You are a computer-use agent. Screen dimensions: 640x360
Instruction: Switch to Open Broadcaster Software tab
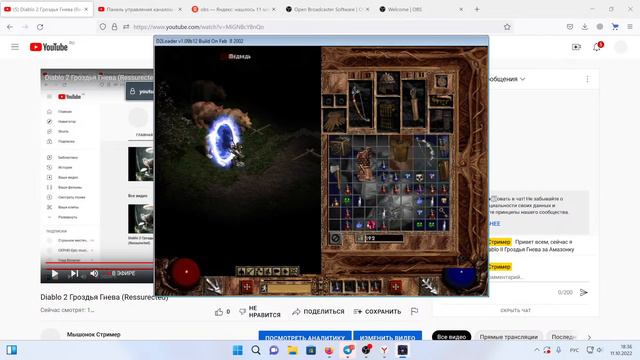click(327, 9)
